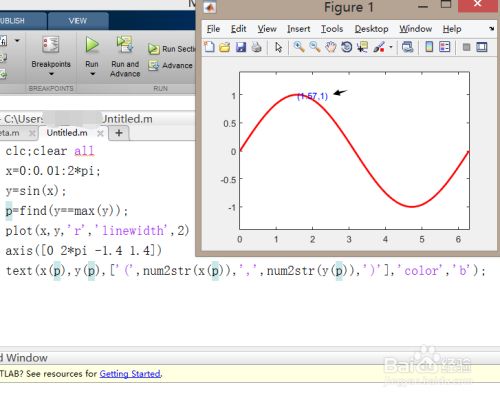Expand the Breakpoints dropdown arrow
Viewport: 500px width, 398px height.
(51, 74)
